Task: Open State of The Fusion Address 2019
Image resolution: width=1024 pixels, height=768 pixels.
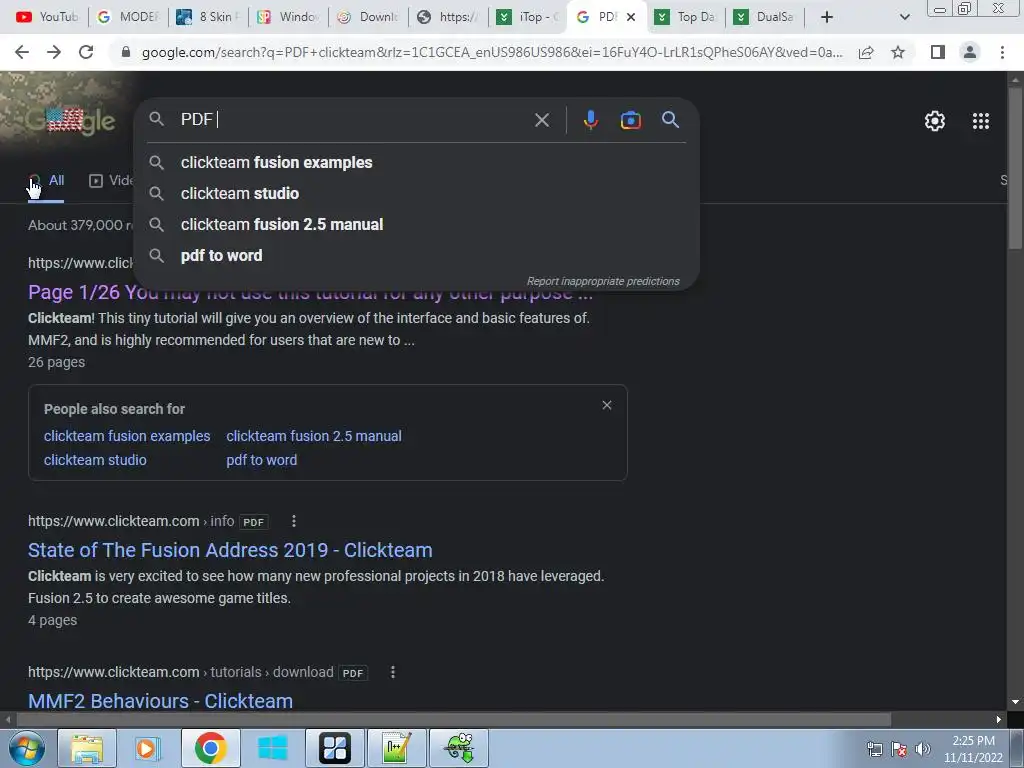Action: tap(230, 551)
